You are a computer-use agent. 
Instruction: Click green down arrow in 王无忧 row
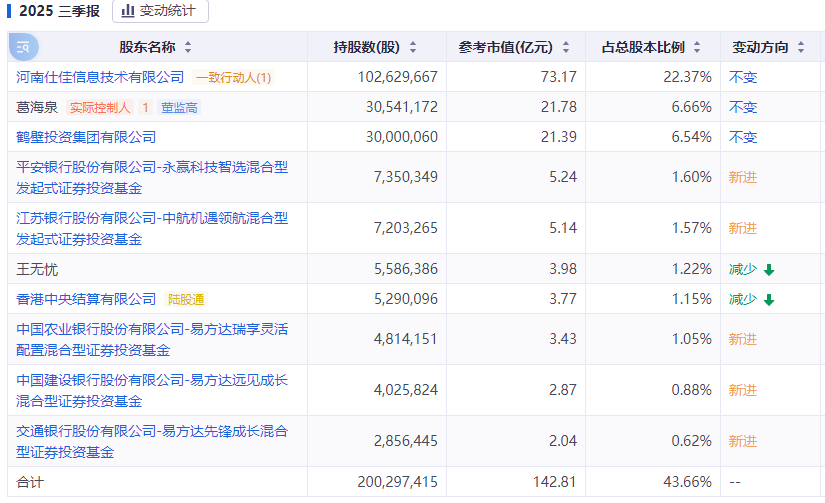coord(769,269)
